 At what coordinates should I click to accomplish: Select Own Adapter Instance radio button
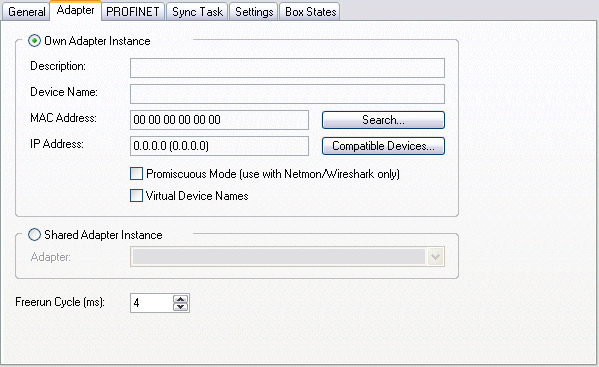pyautogui.click(x=34, y=41)
